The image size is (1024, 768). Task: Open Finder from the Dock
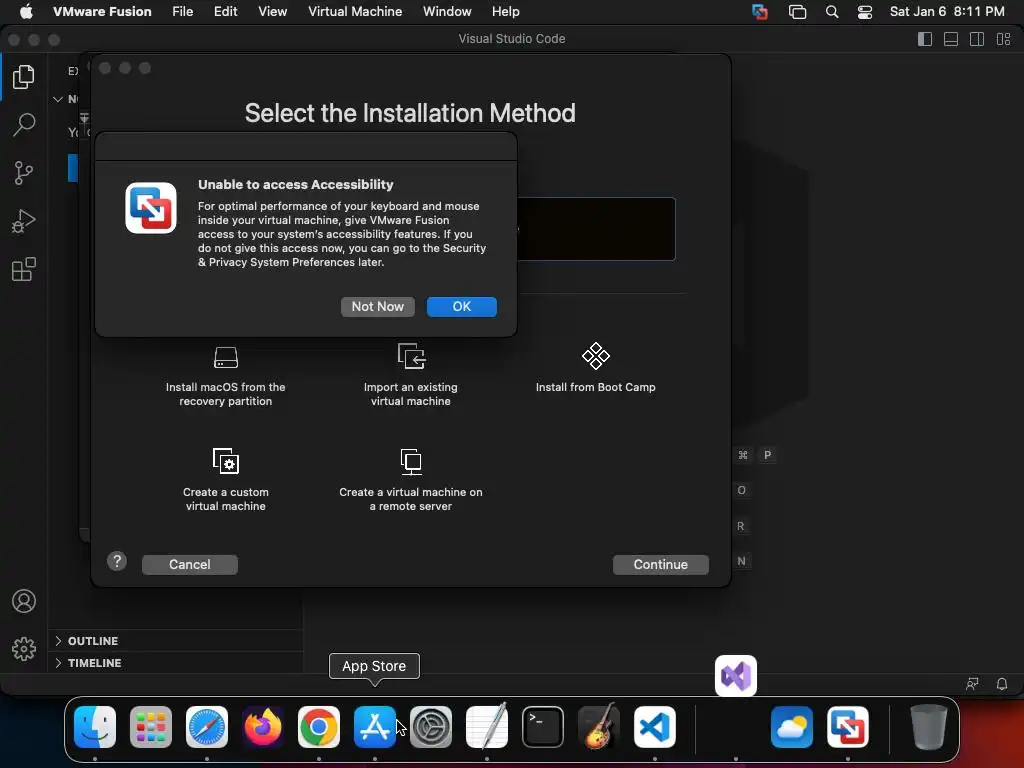(95, 727)
